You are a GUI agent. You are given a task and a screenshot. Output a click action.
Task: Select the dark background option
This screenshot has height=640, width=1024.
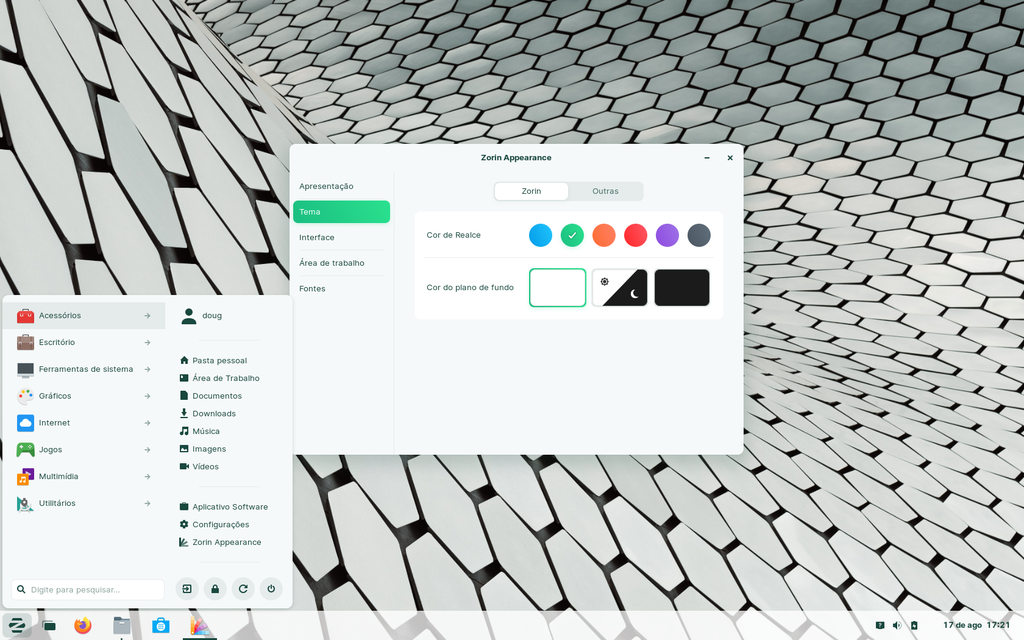pos(682,287)
